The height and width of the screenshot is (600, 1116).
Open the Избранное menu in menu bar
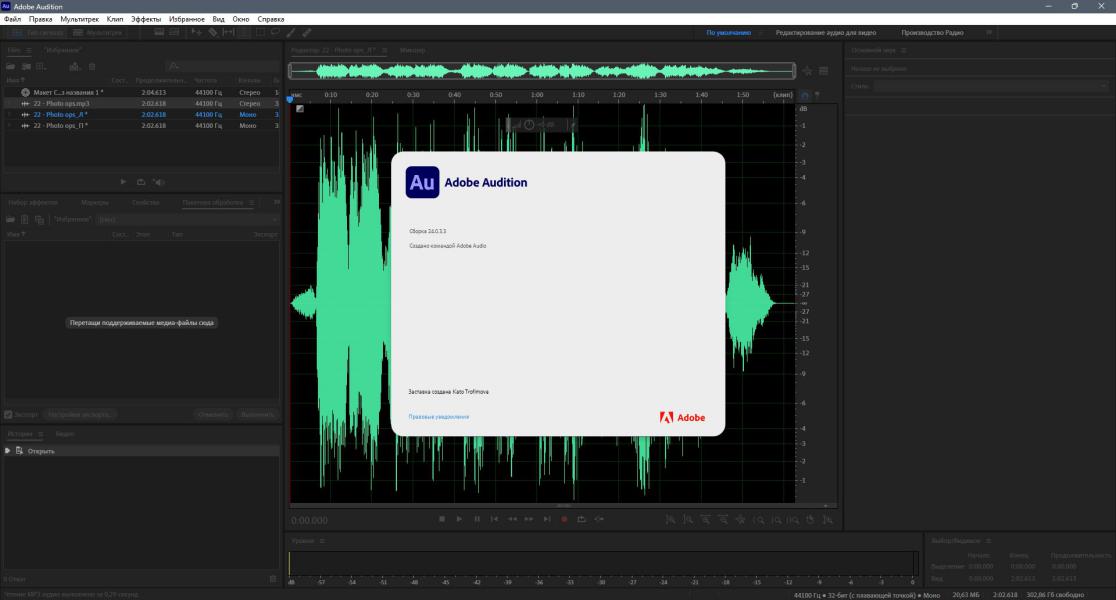pos(186,19)
